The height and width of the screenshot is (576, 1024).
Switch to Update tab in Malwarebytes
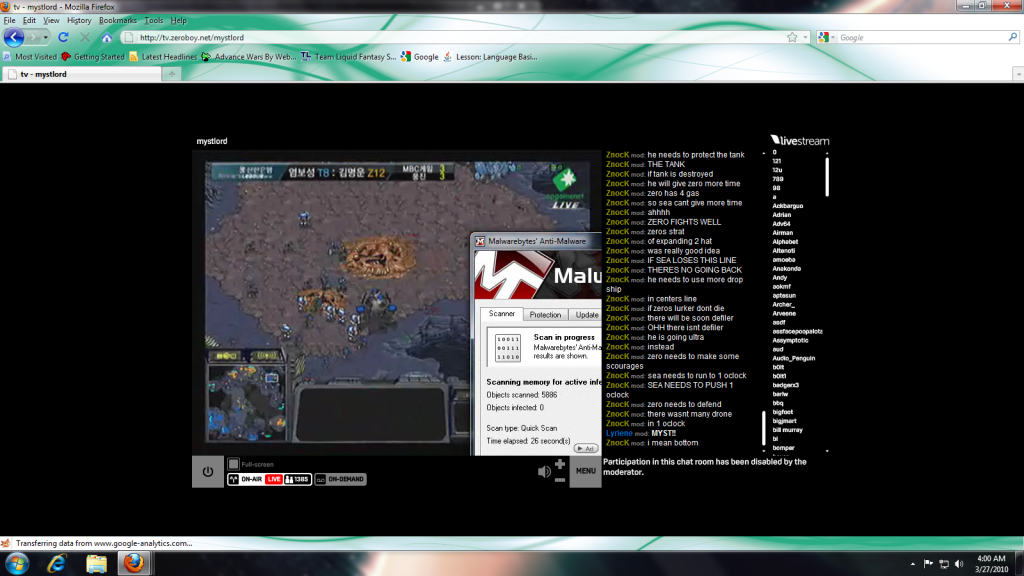(x=586, y=315)
